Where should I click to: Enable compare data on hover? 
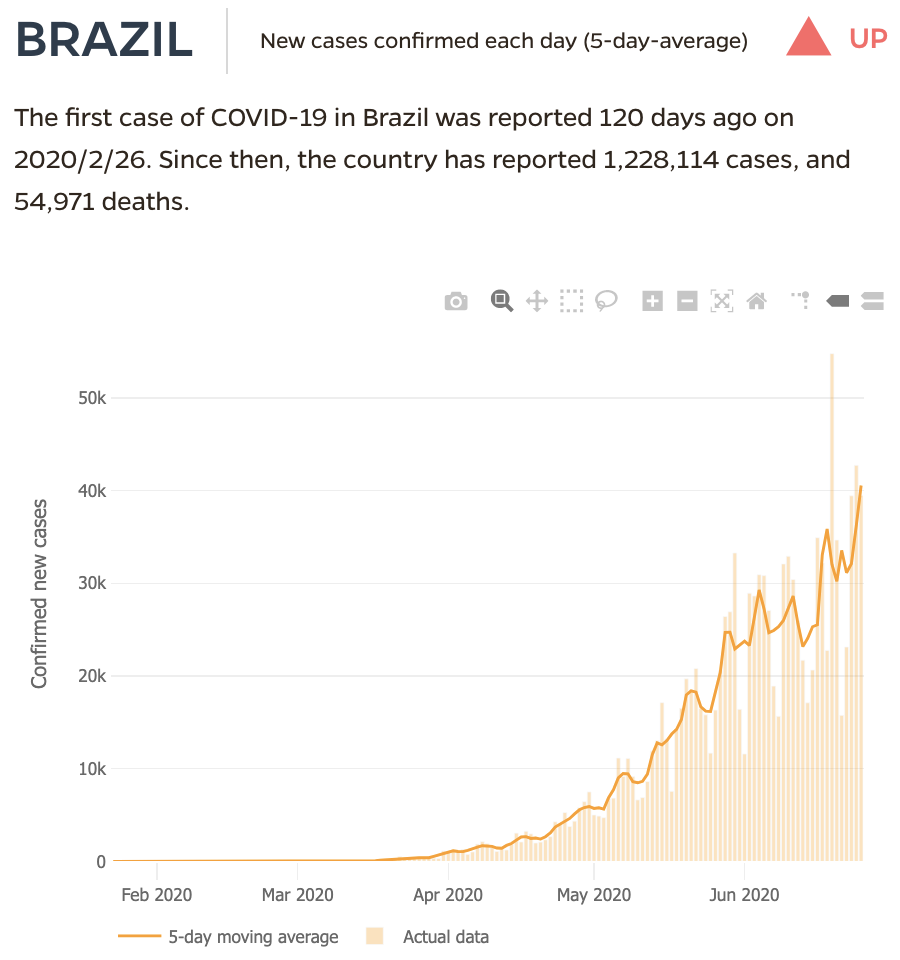872,301
